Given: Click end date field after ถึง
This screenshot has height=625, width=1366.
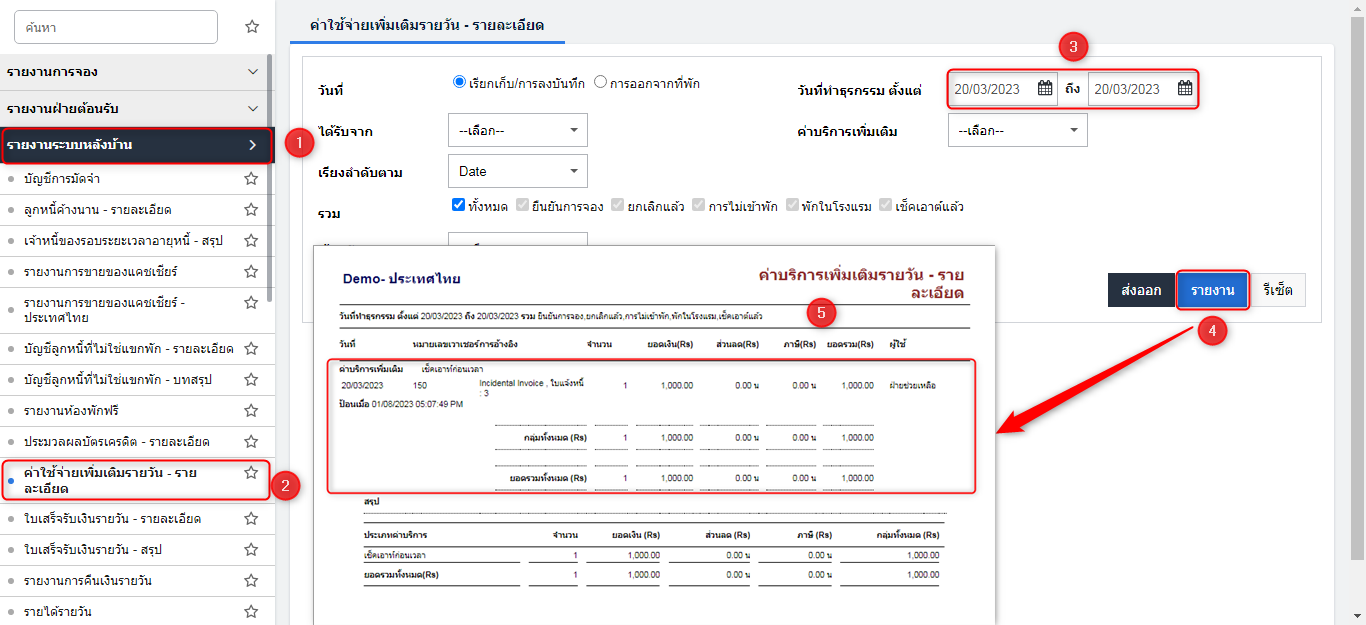Looking at the screenshot, I should (x=1143, y=88).
